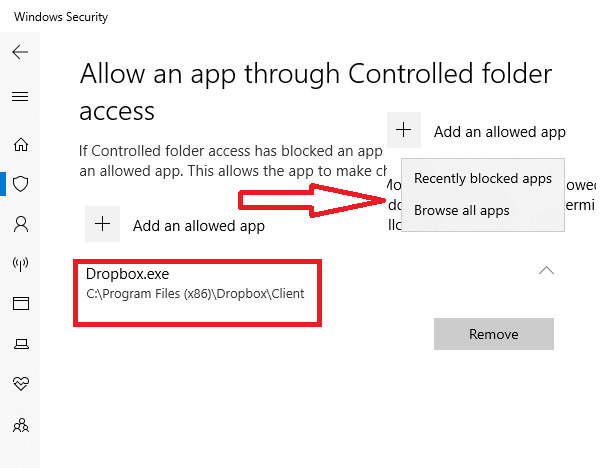Open the Home section icon
This screenshot has height=468, width=601.
tap(20, 145)
